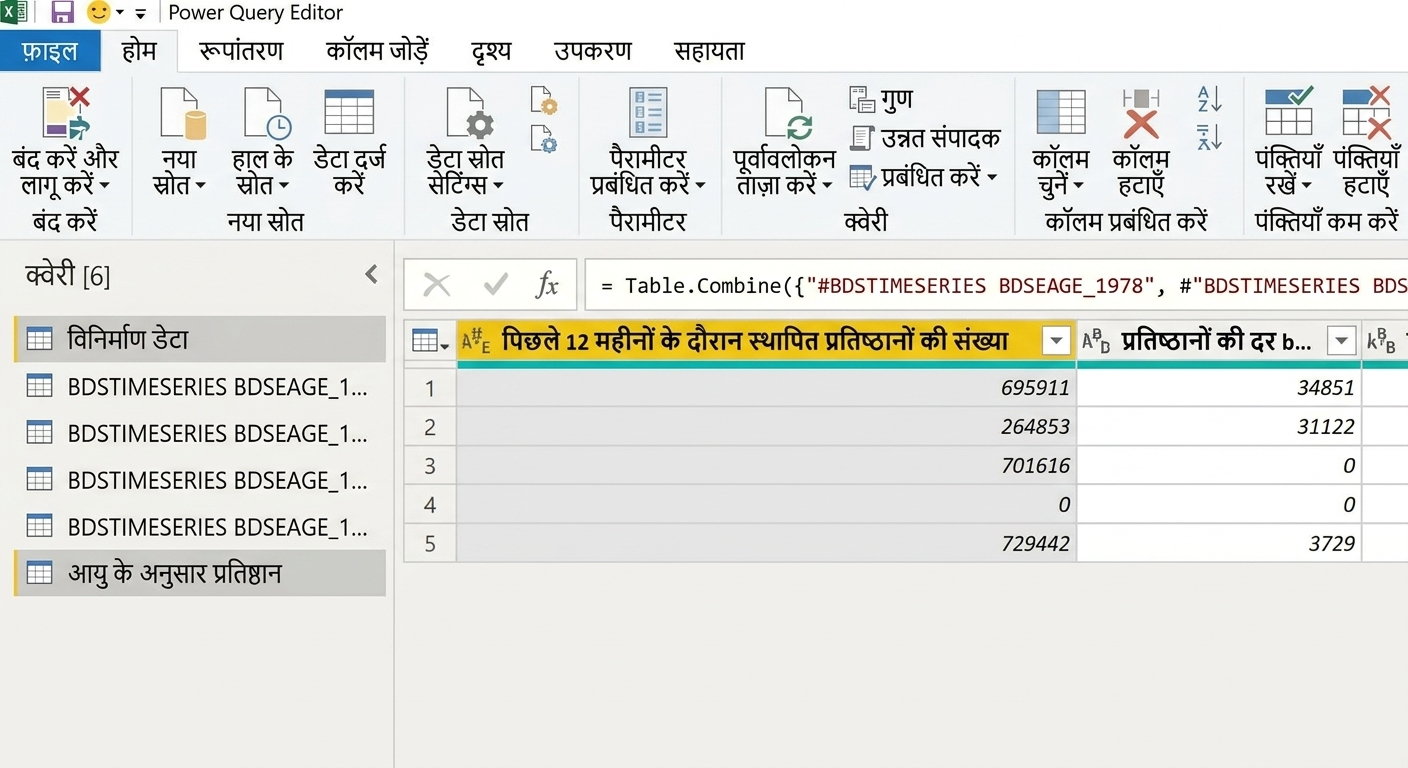
Task: Open the quick access toolbar customize arrow
Action: [x=140, y=14]
